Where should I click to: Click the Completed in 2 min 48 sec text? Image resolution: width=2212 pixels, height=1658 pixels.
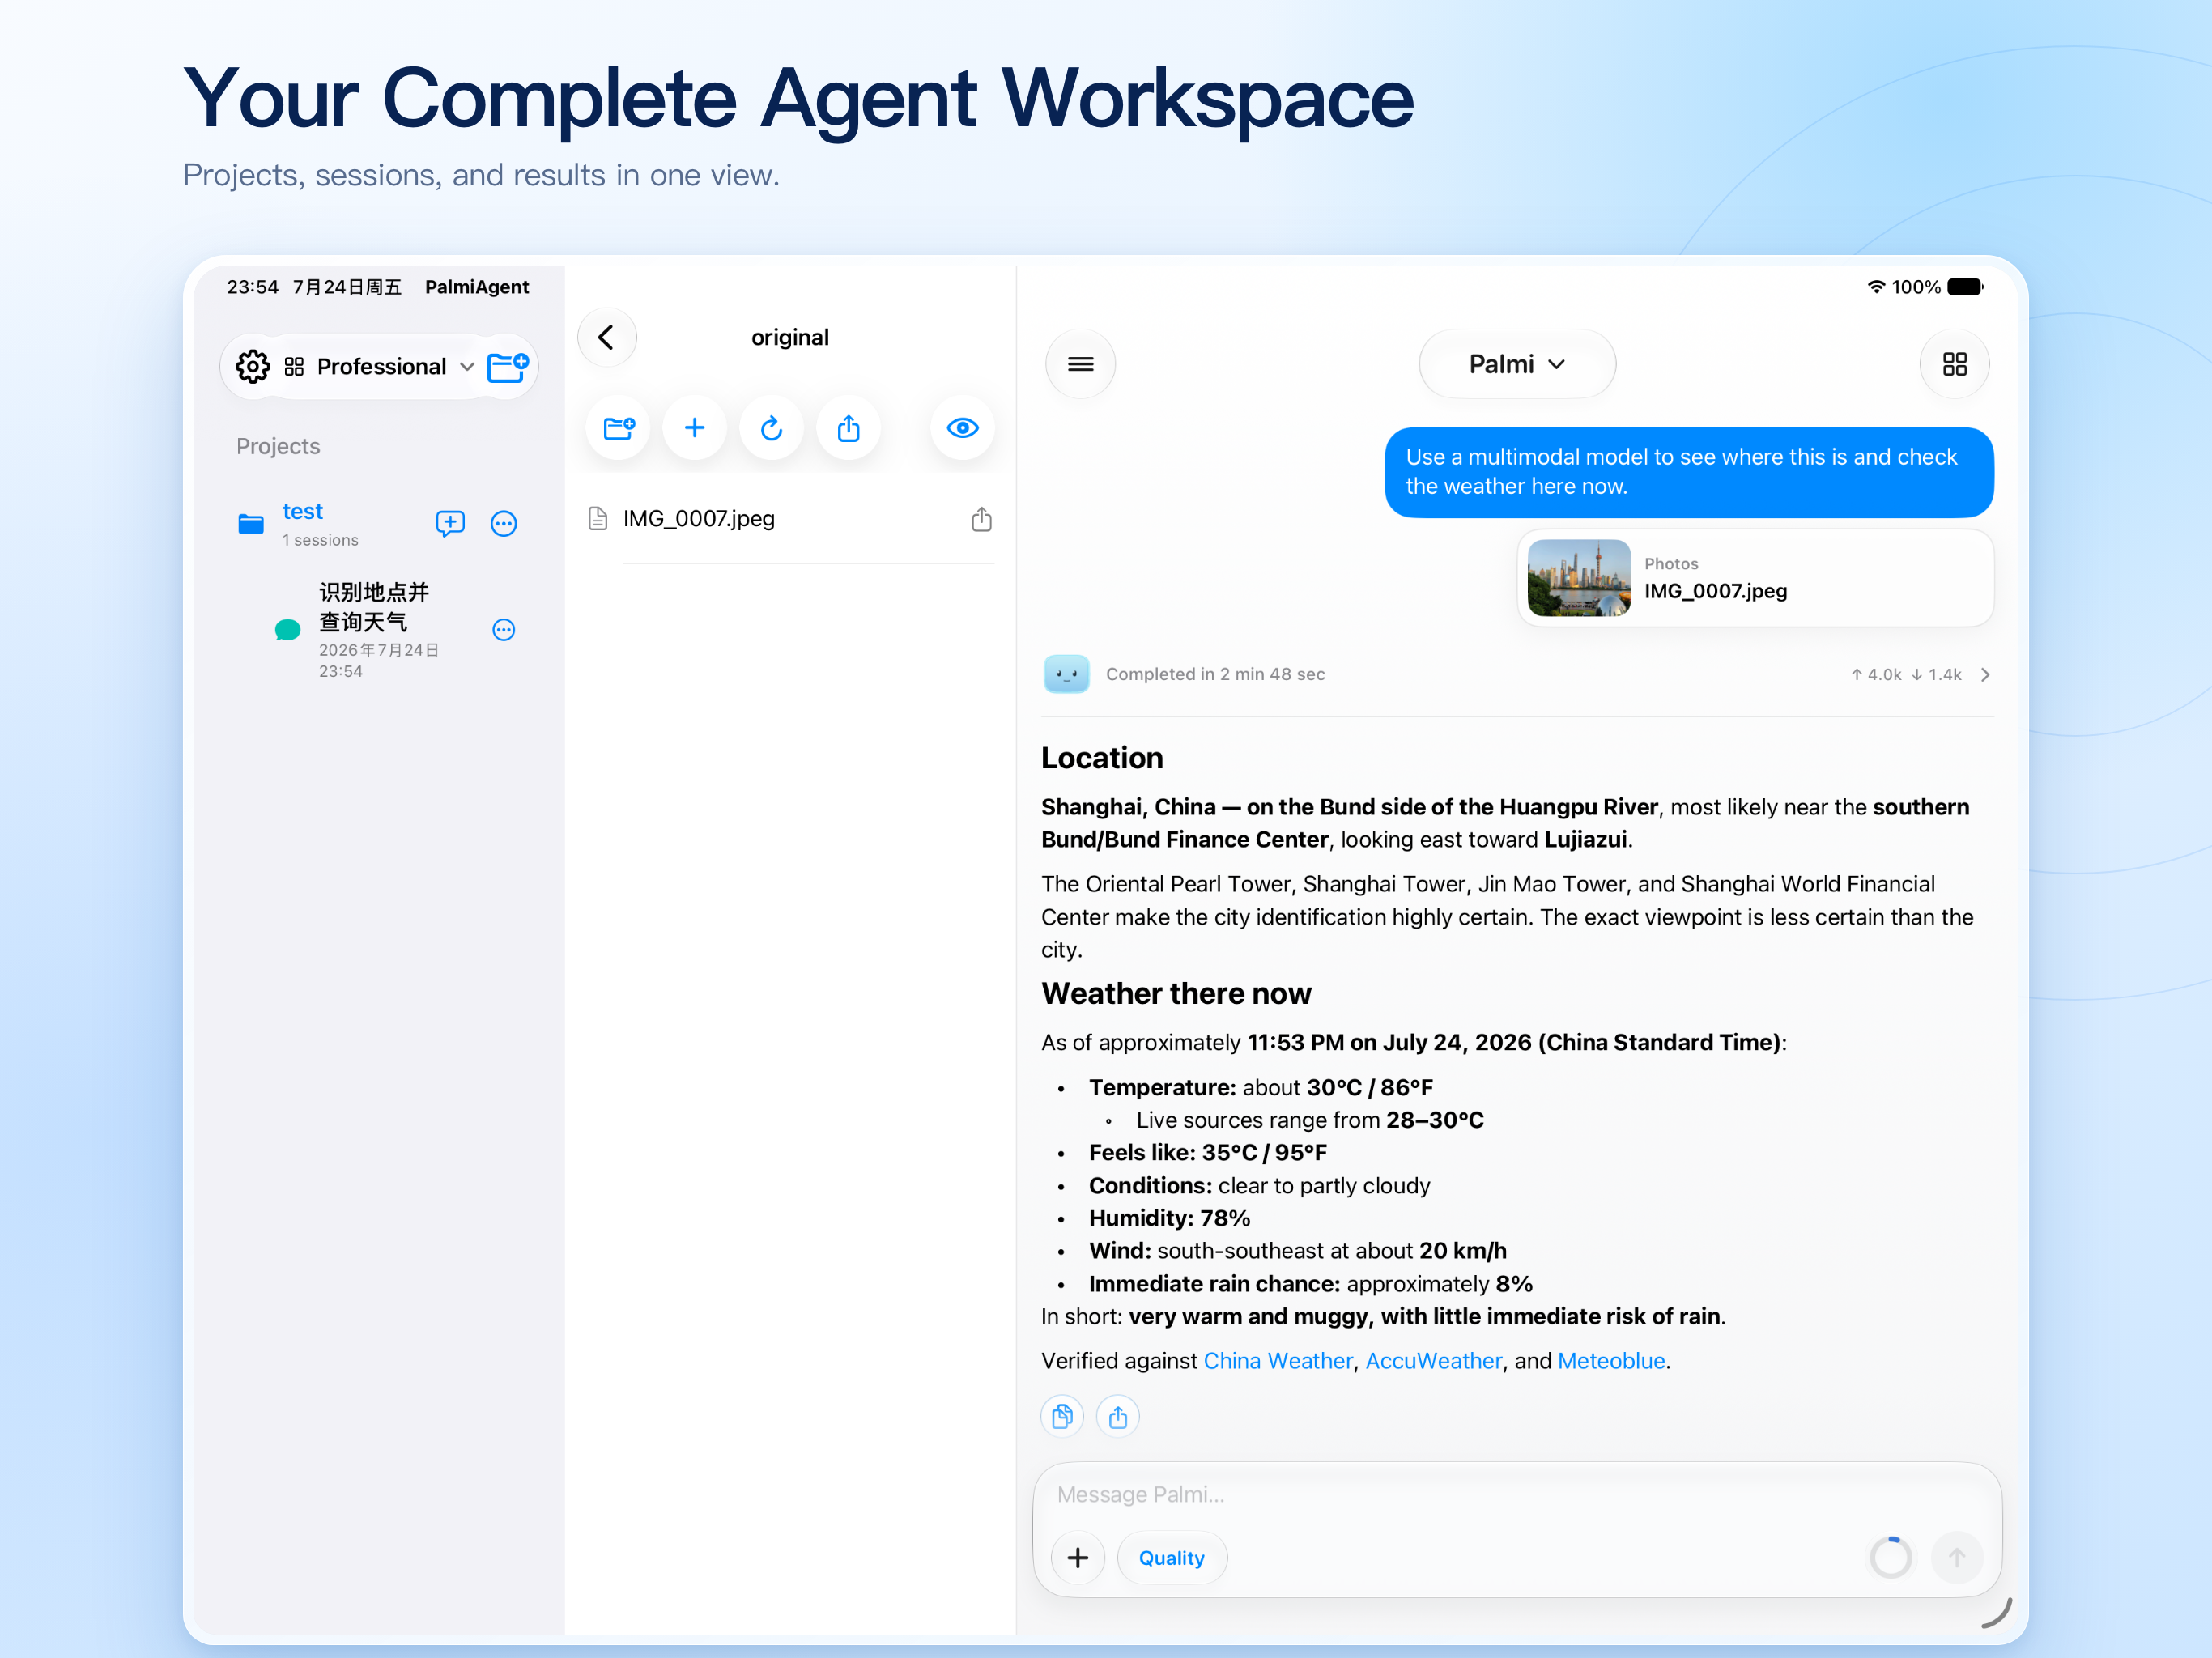(1215, 675)
